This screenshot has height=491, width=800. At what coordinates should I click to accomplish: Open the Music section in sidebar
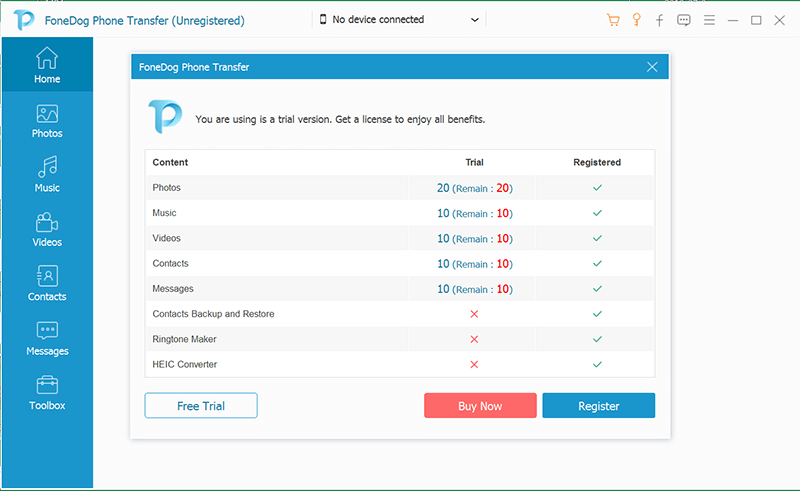click(x=47, y=175)
